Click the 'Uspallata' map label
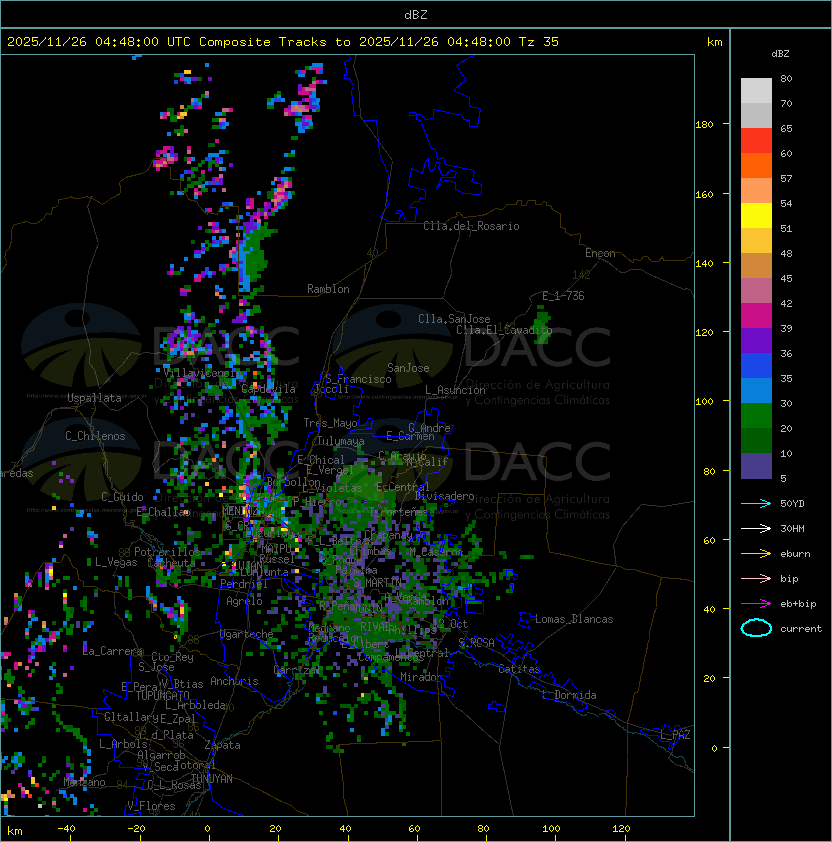Viewport: 832px width, 842px height. tap(94, 398)
